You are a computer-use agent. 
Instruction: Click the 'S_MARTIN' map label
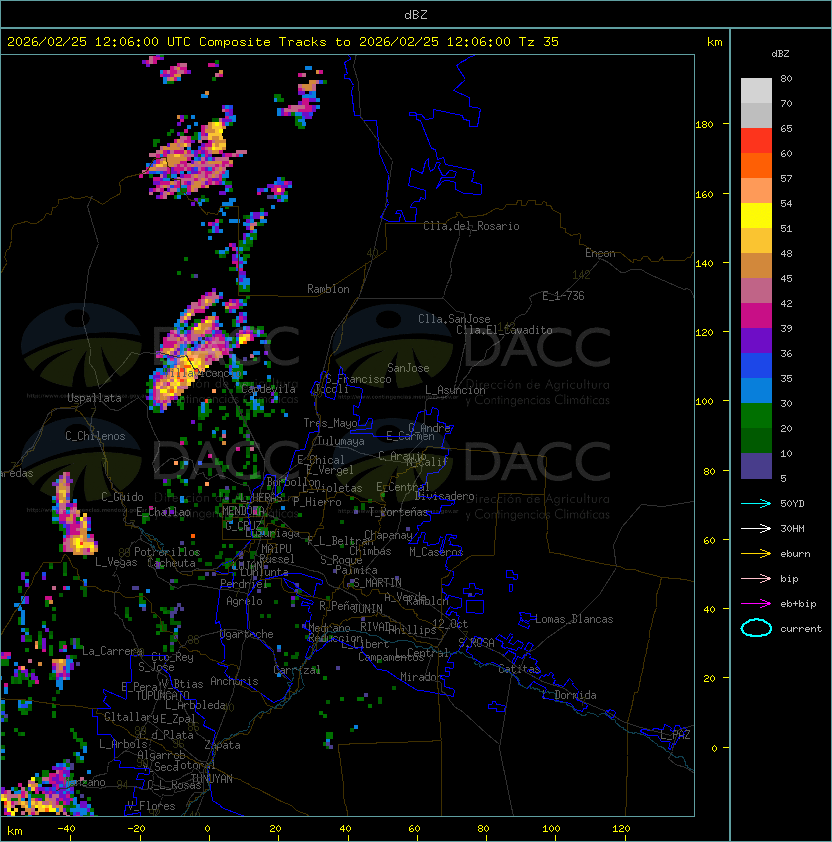click(377, 583)
